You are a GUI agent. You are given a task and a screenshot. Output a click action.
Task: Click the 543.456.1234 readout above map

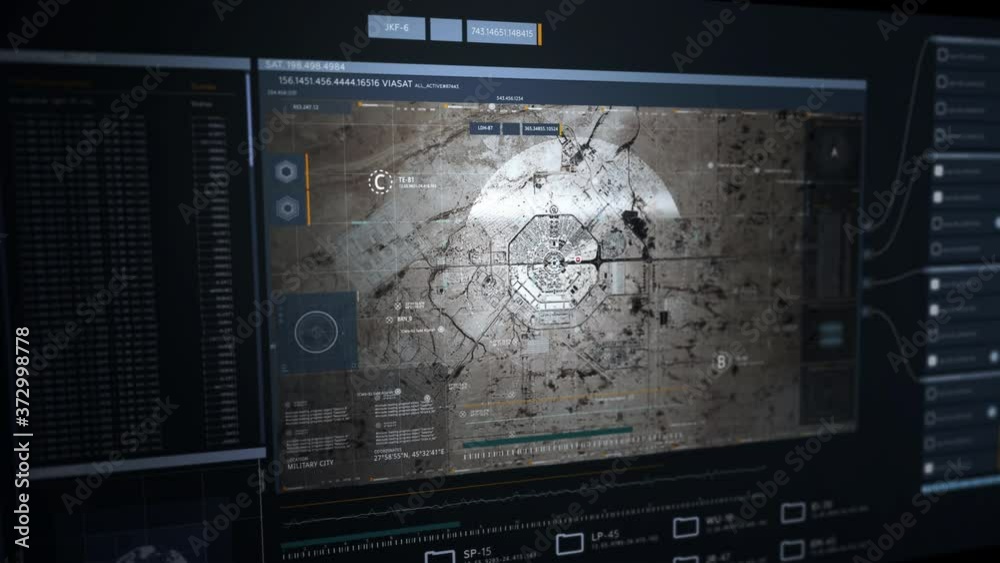[510, 98]
